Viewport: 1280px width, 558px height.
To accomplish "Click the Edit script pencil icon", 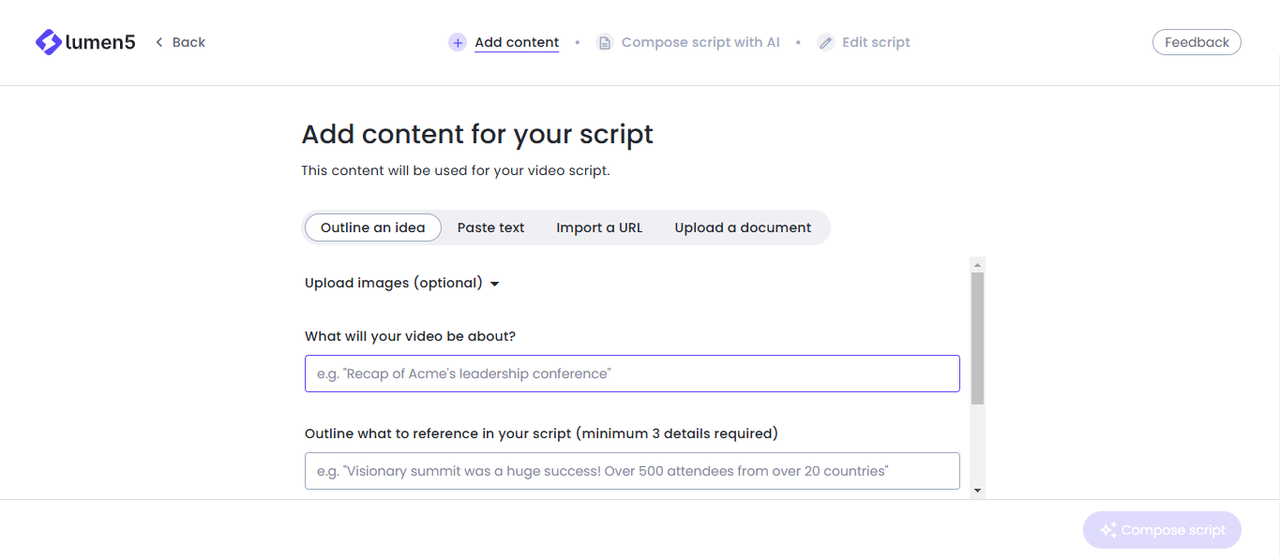I will tap(825, 42).
